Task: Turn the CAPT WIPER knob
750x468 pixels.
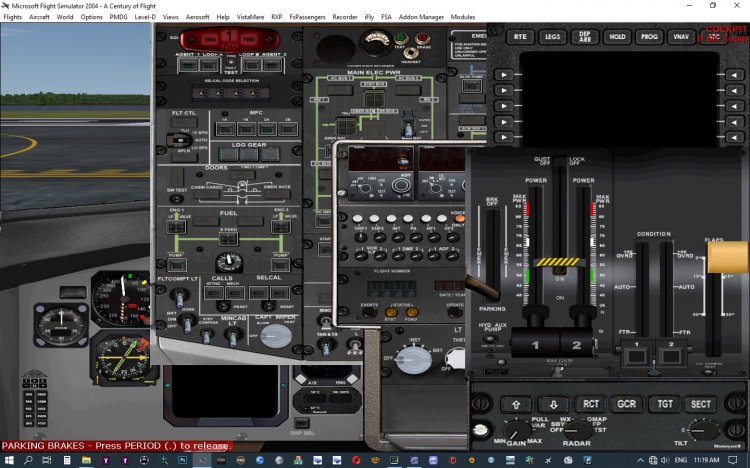Action: [276, 335]
